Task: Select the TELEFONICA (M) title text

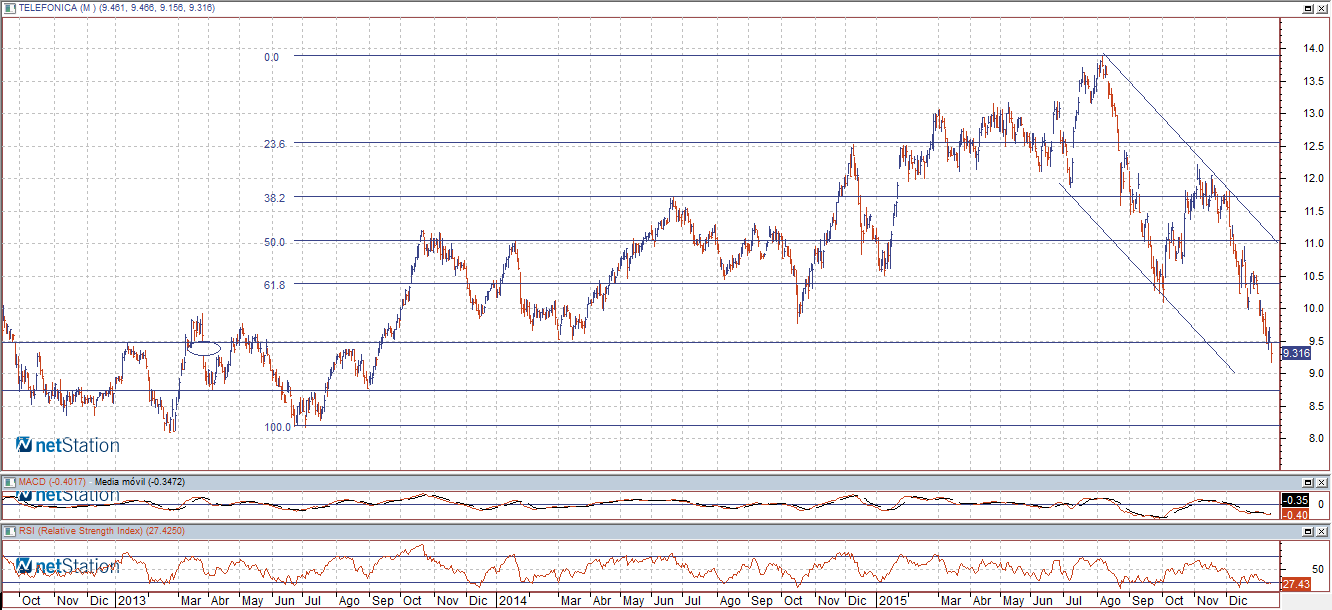Action: click(56, 8)
